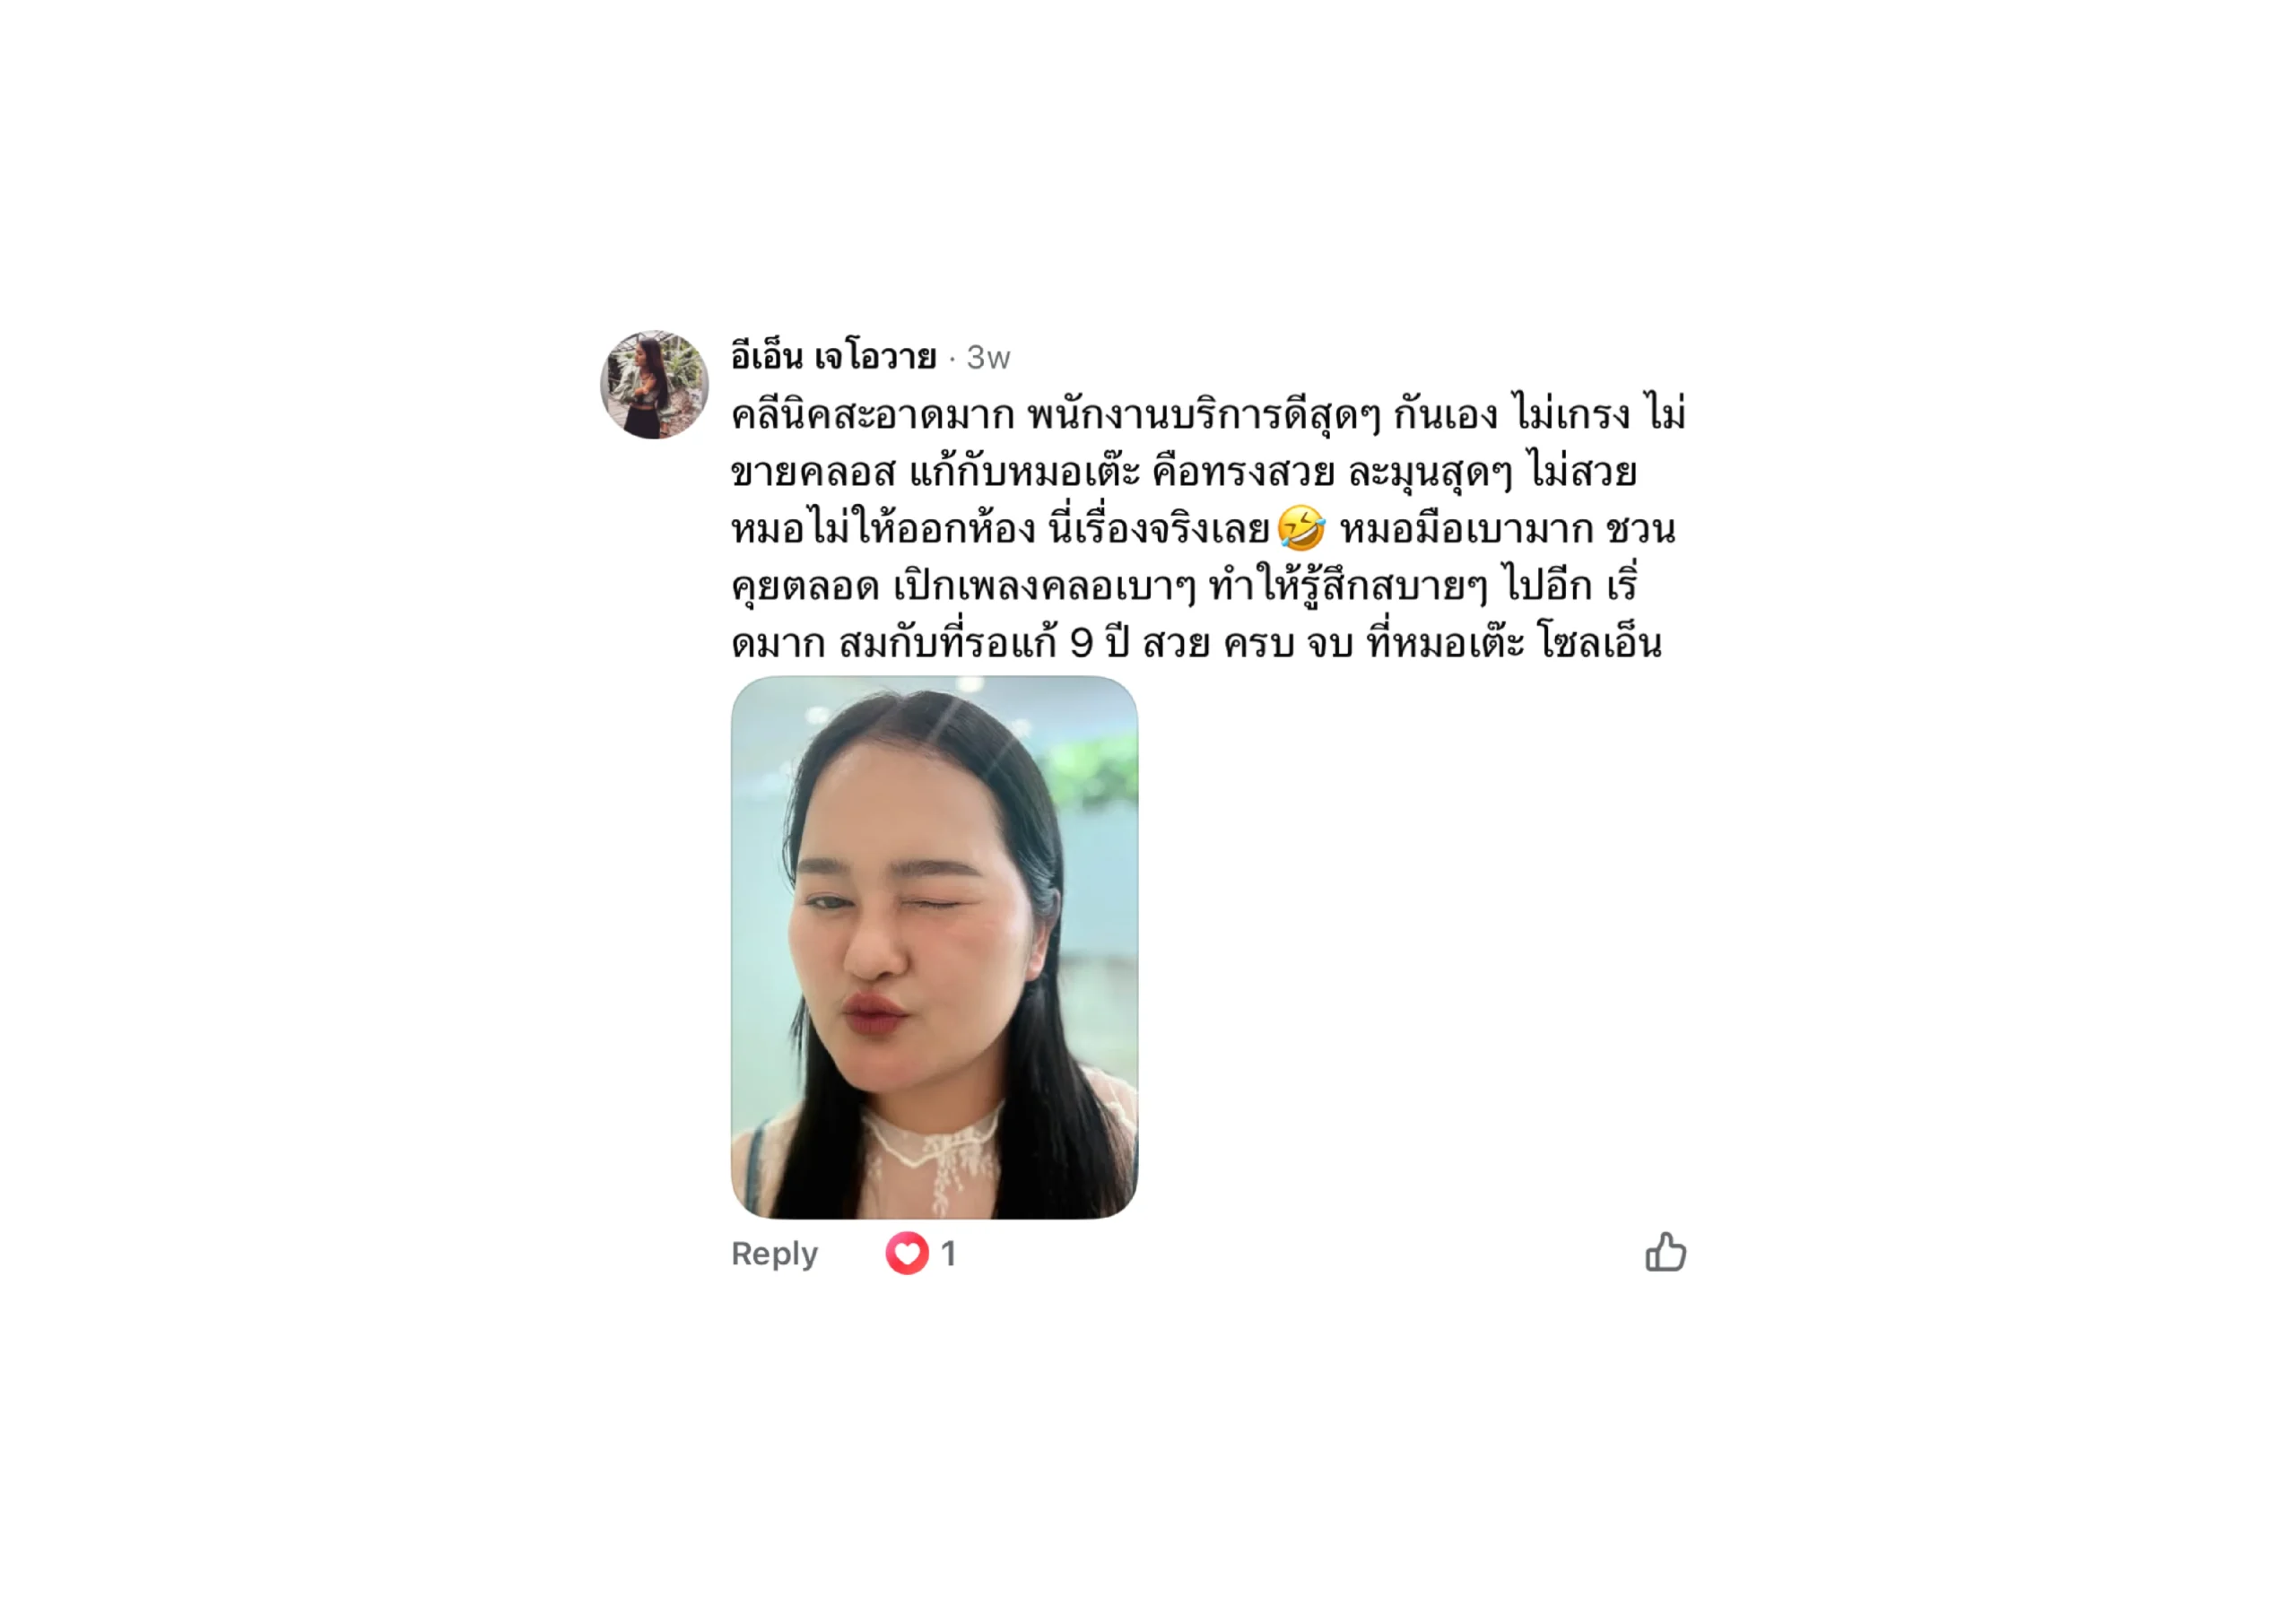Image resolution: width=2296 pixels, height=1624 pixels.
Task: Click the phrase "ทำให้รู้สึกสบายๆ"
Action: pos(1348,586)
